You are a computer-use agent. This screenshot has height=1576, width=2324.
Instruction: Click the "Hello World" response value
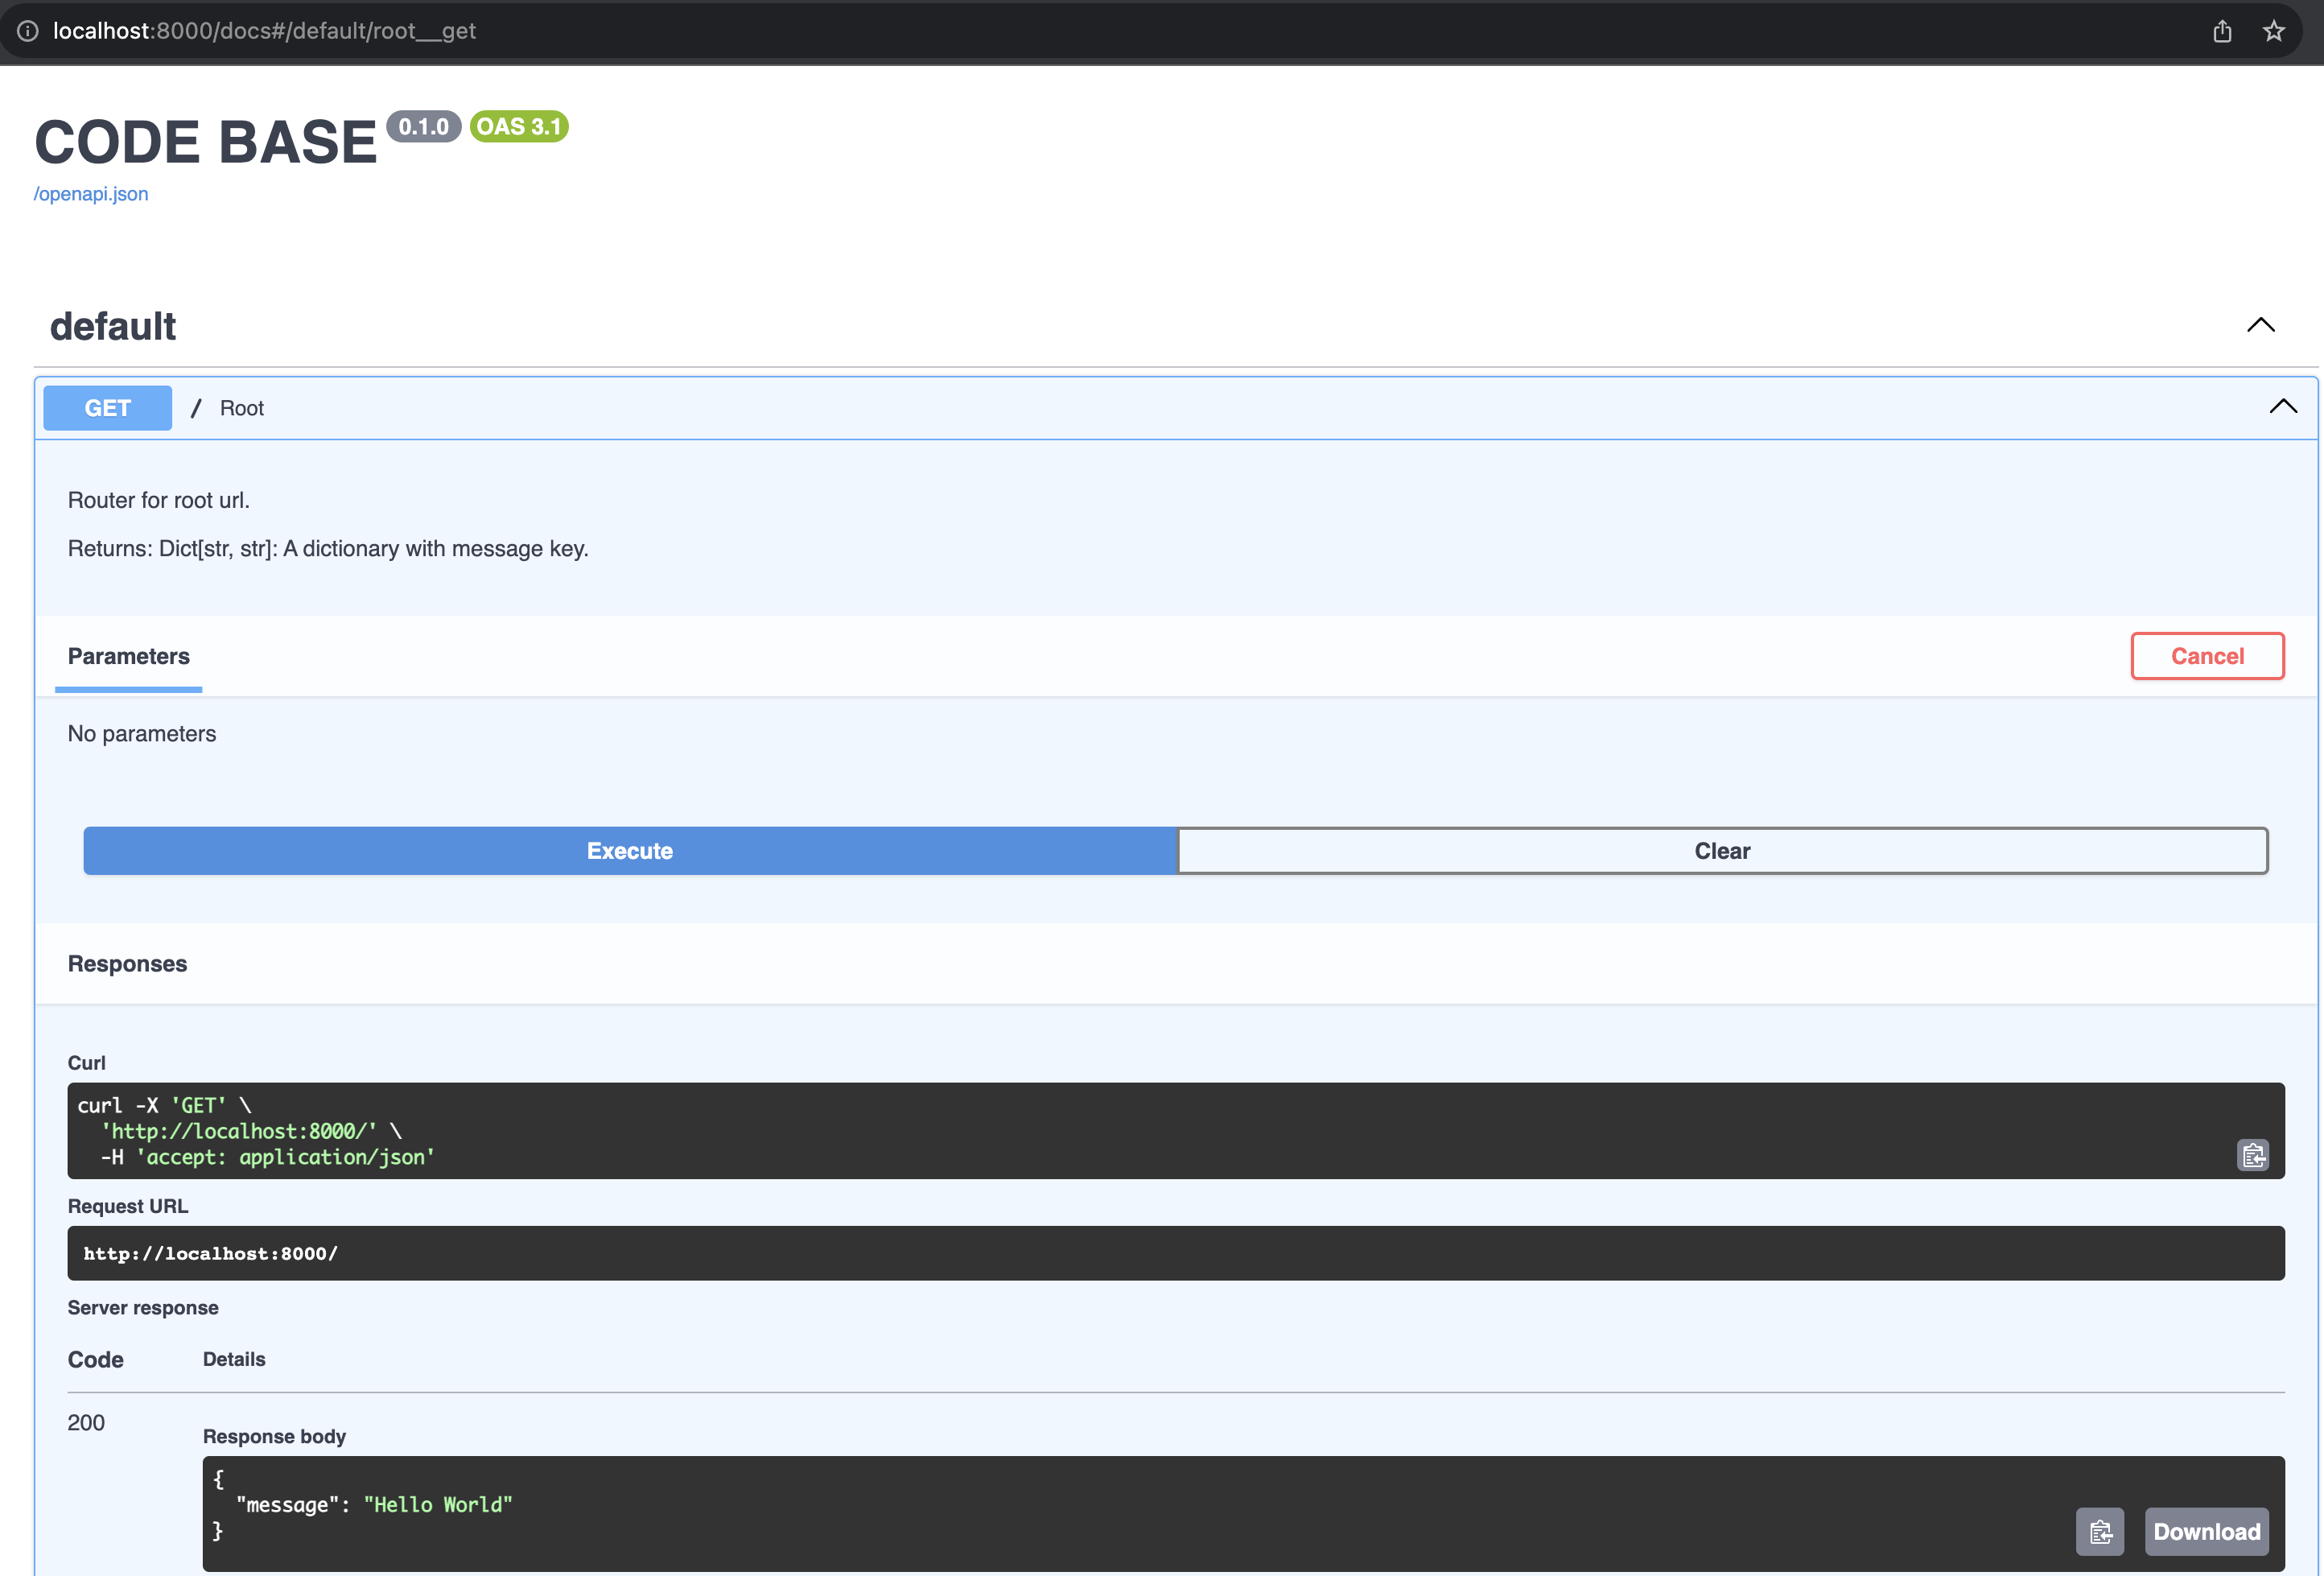pyautogui.click(x=438, y=1504)
